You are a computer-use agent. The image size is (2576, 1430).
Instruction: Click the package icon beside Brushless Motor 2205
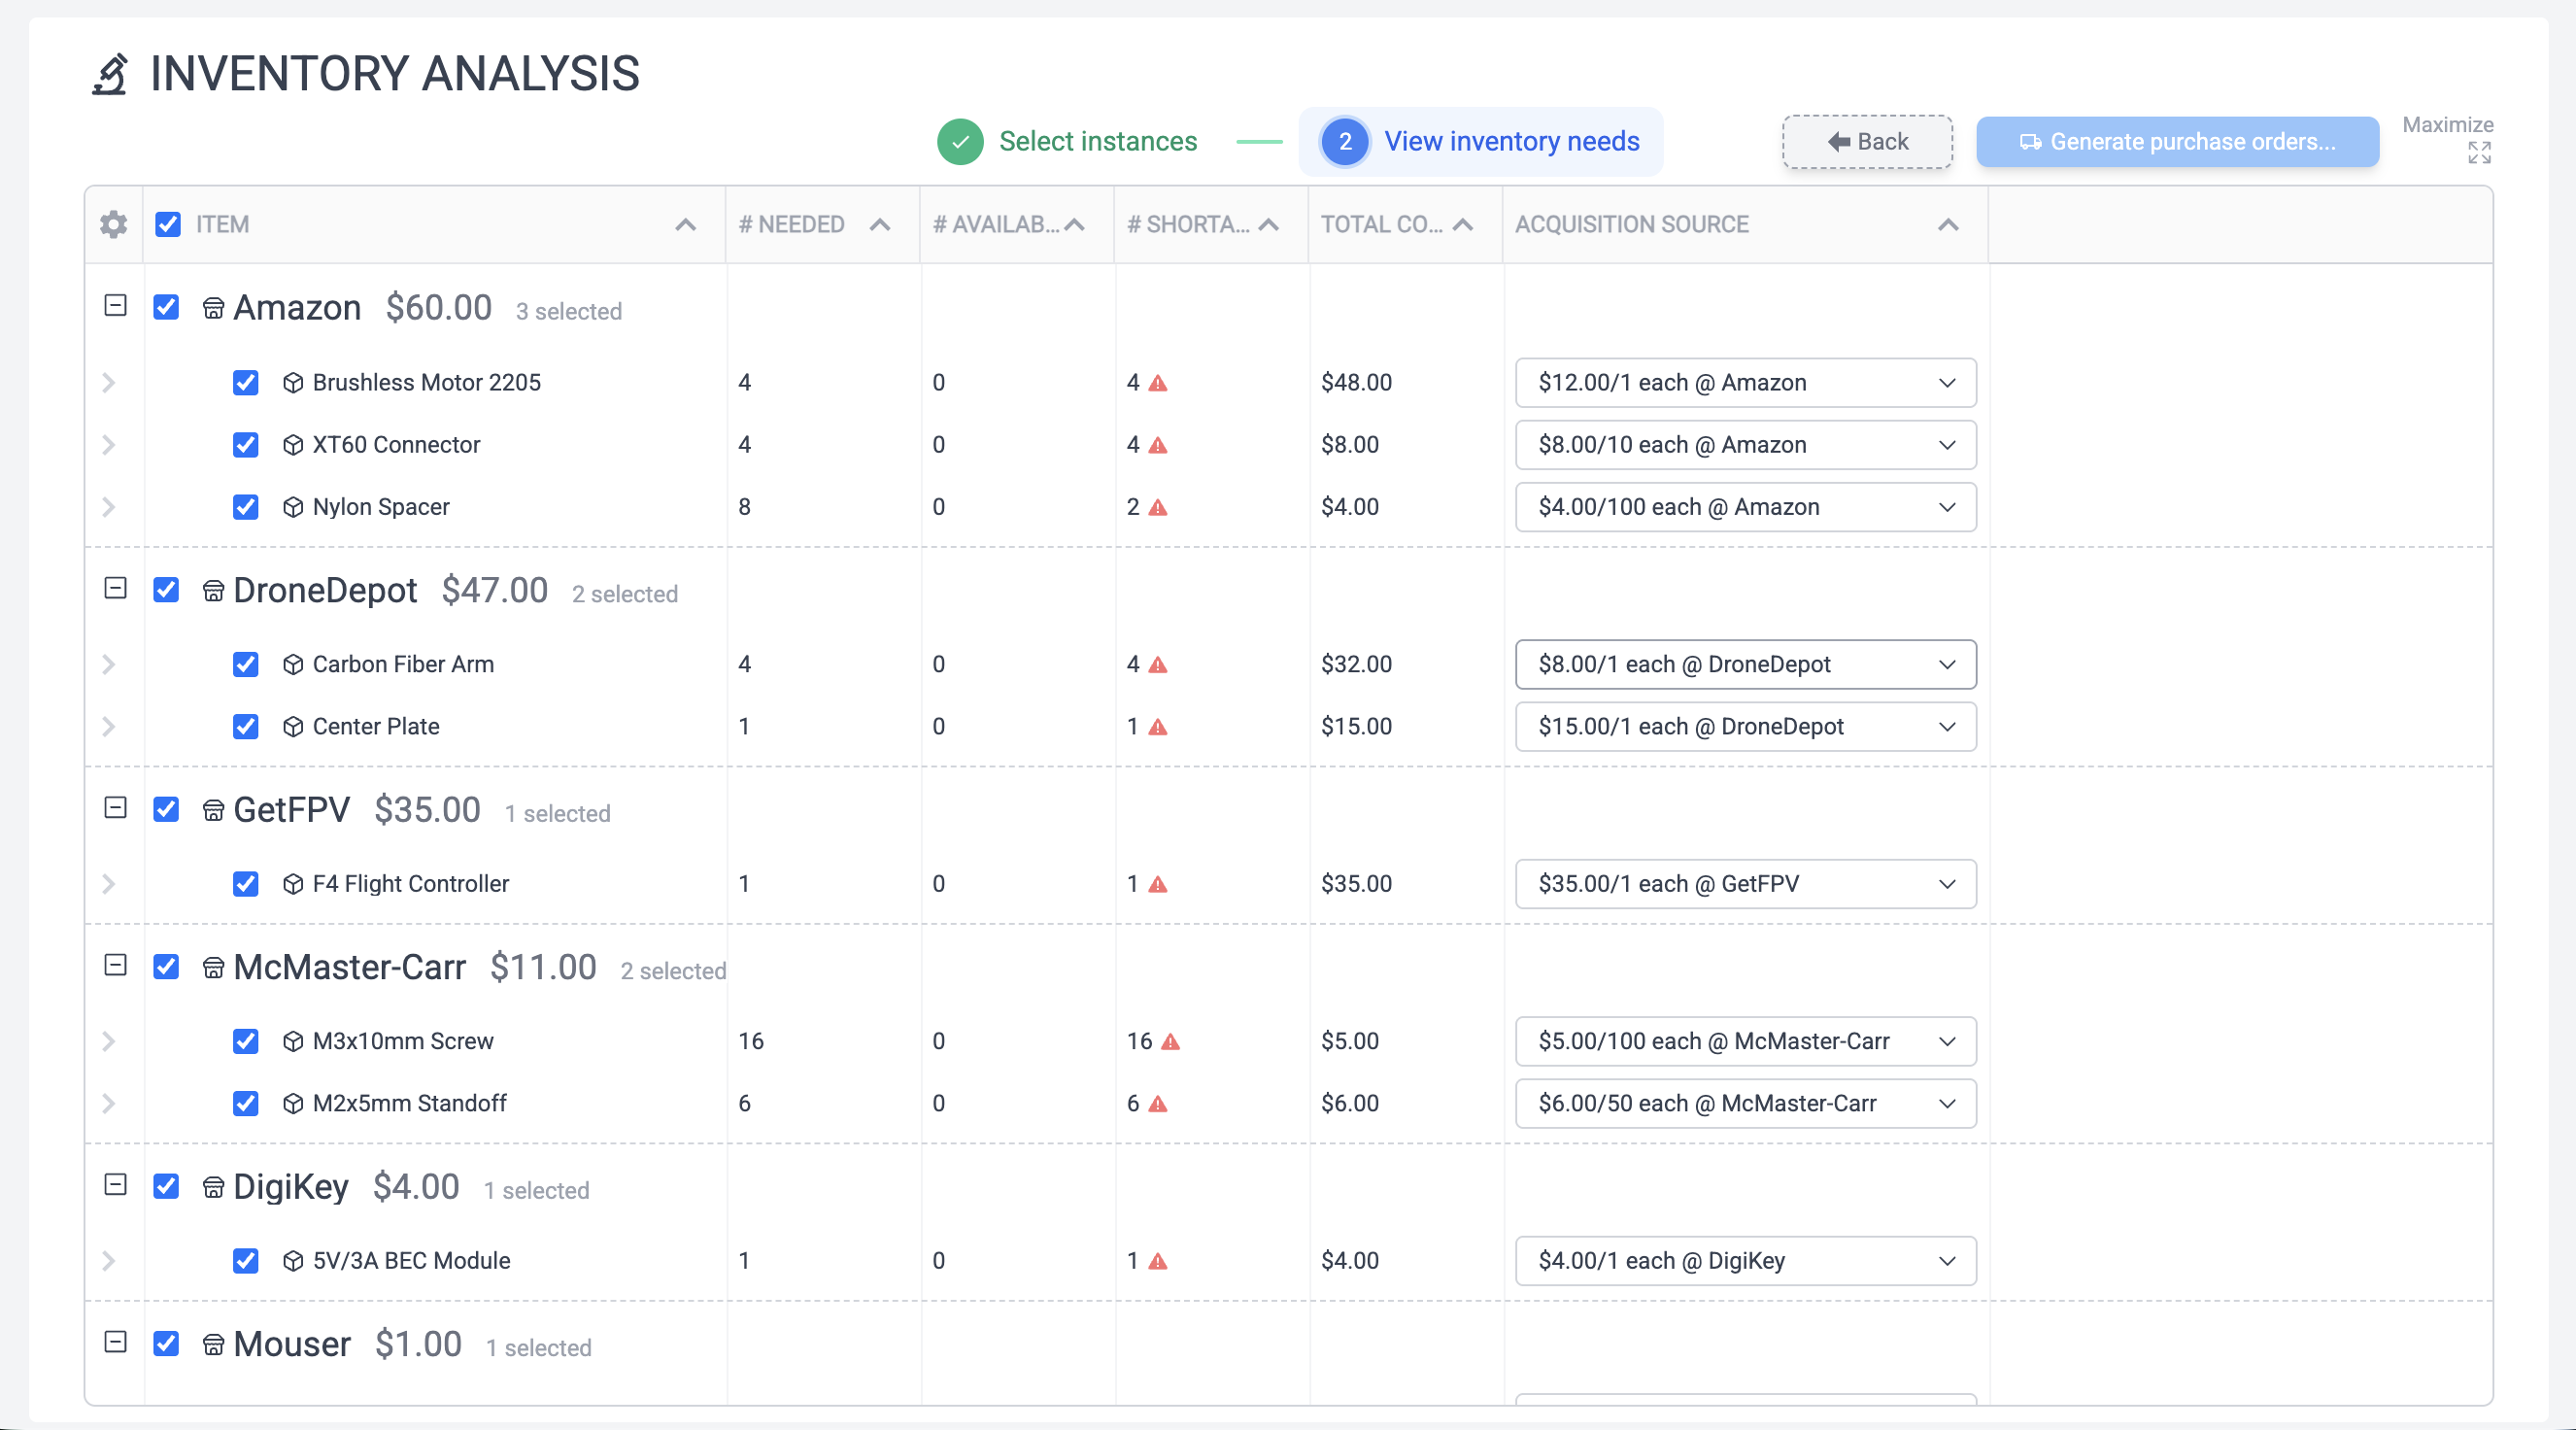coord(291,382)
